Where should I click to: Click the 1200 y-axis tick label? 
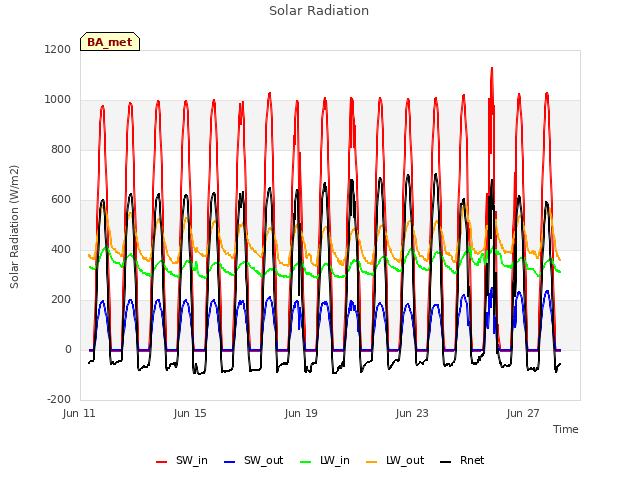click(x=58, y=49)
